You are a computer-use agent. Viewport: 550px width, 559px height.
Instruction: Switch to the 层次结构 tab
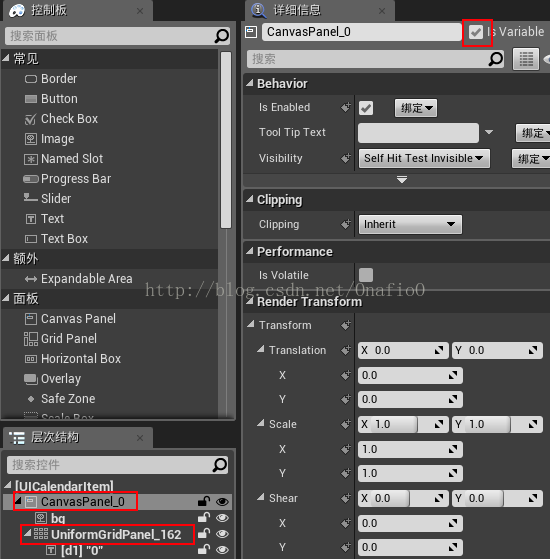point(78,437)
